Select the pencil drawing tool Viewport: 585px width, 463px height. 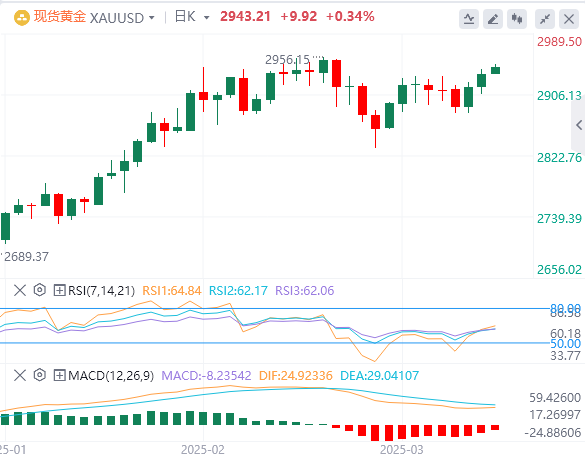tap(493, 19)
